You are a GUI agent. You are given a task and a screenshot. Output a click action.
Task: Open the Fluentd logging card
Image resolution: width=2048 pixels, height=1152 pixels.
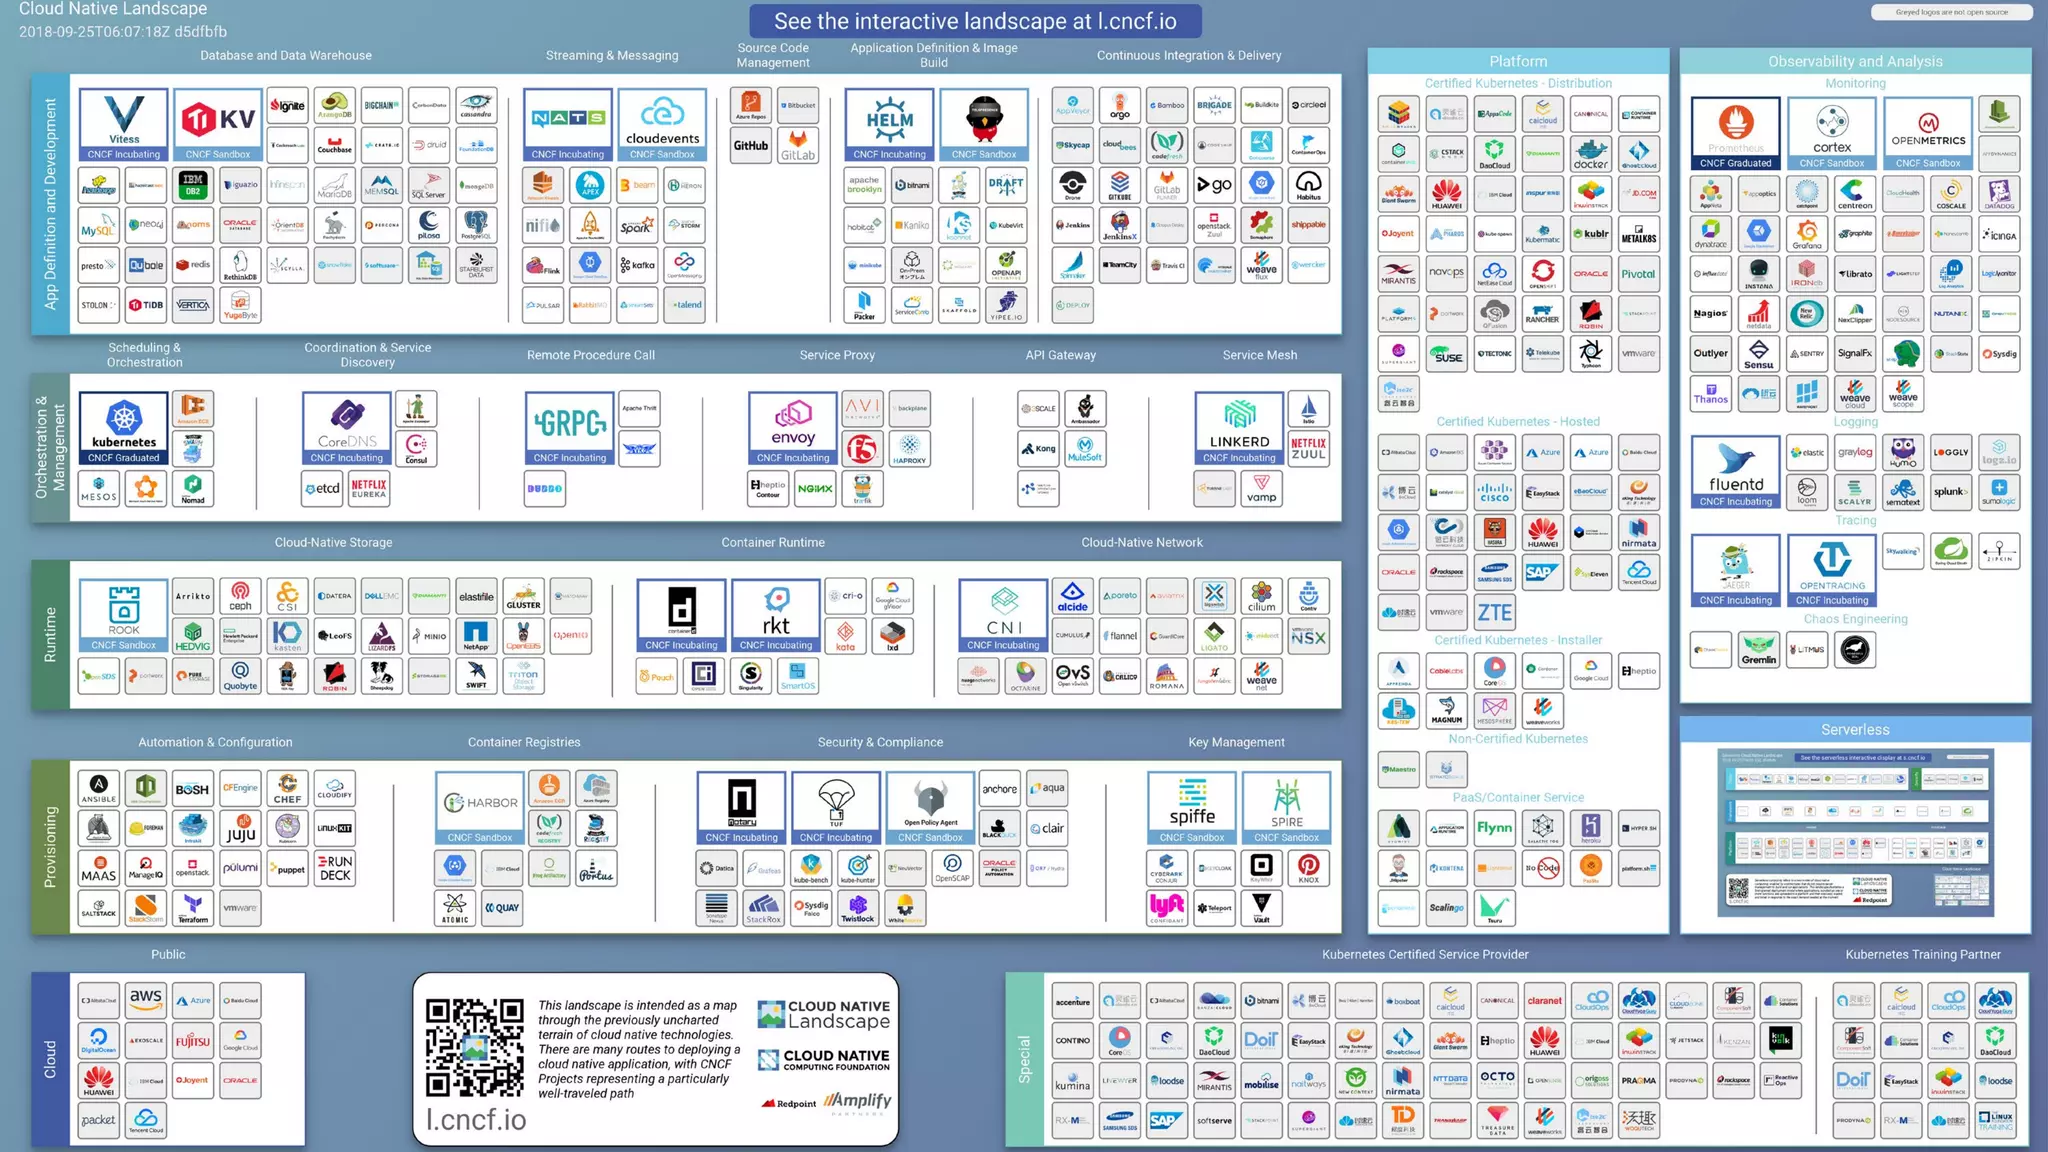pyautogui.click(x=1735, y=471)
